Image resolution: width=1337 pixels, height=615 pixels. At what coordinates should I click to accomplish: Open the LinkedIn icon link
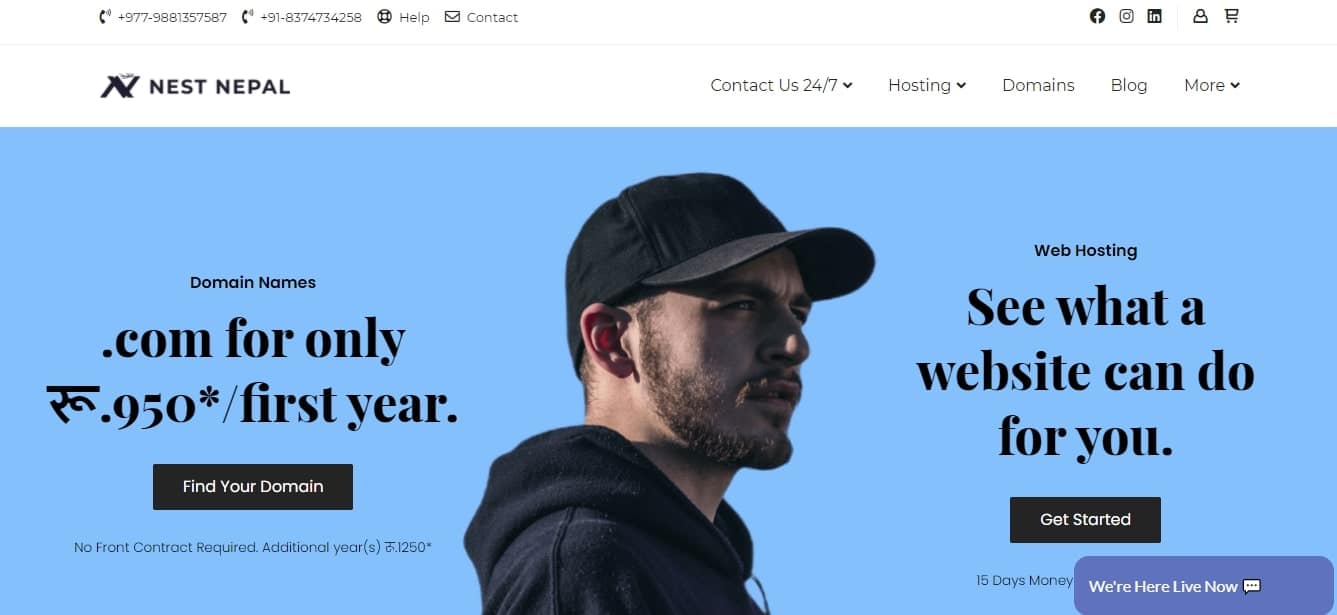[1154, 16]
